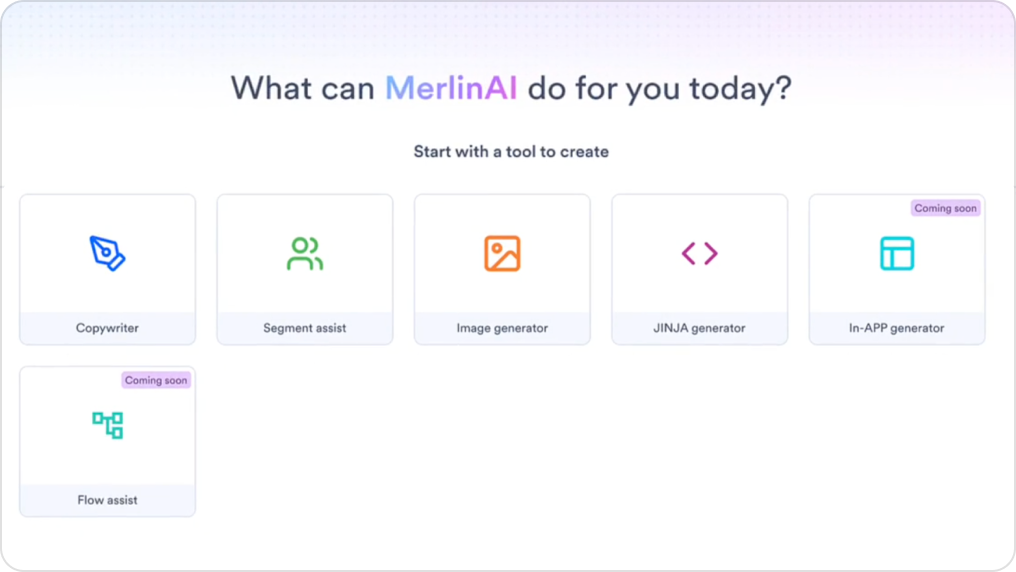Select the Segment assist label
Screen dimensions: 1016x572
304,328
